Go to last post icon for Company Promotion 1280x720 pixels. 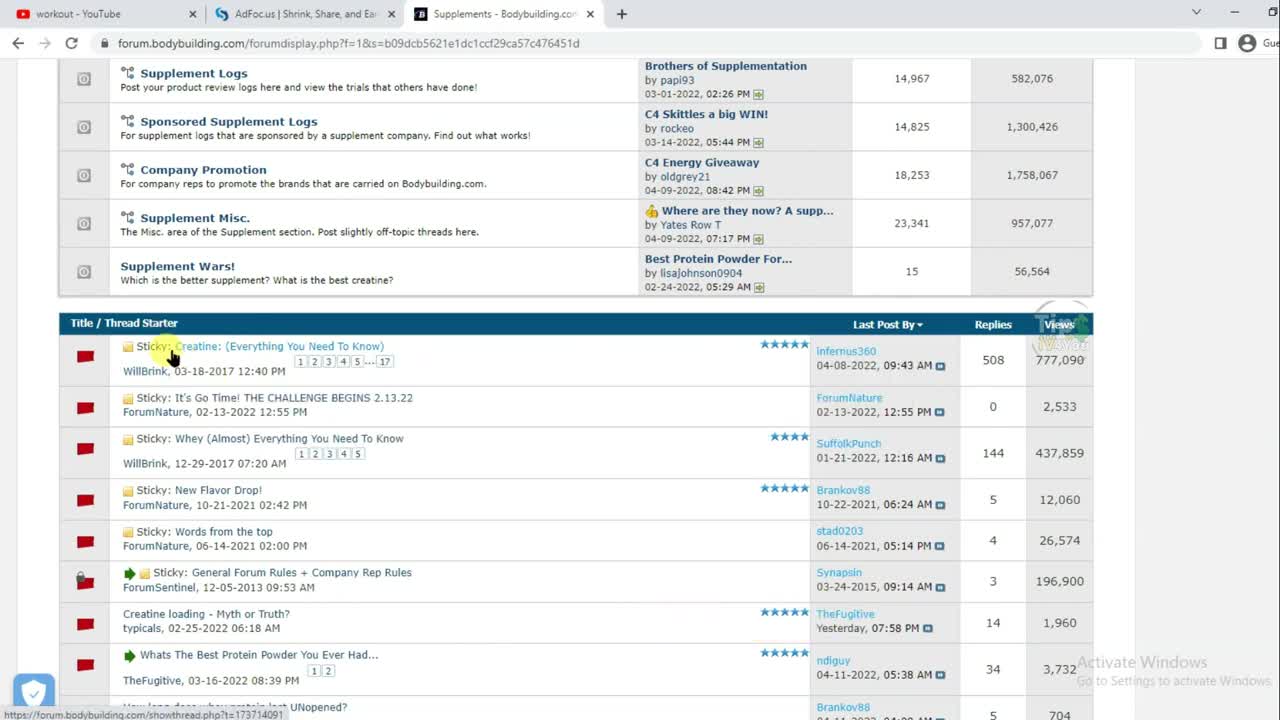[x=759, y=191]
